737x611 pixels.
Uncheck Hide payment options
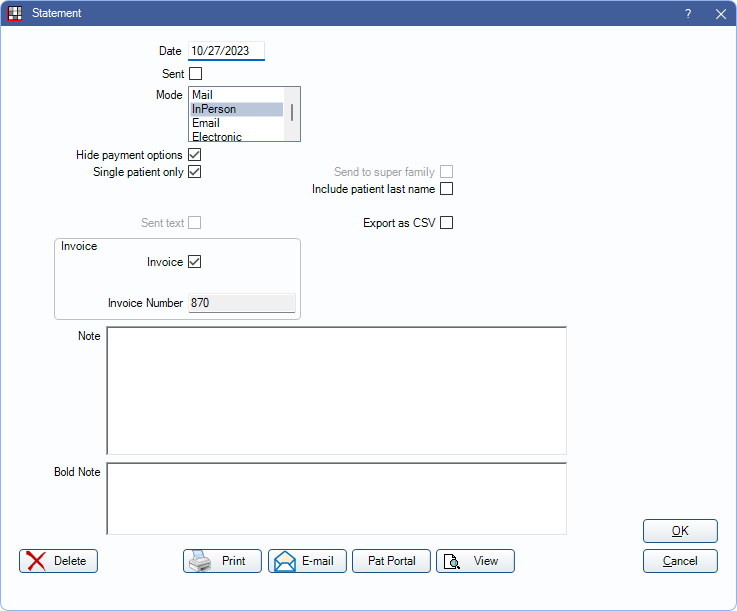click(x=195, y=155)
